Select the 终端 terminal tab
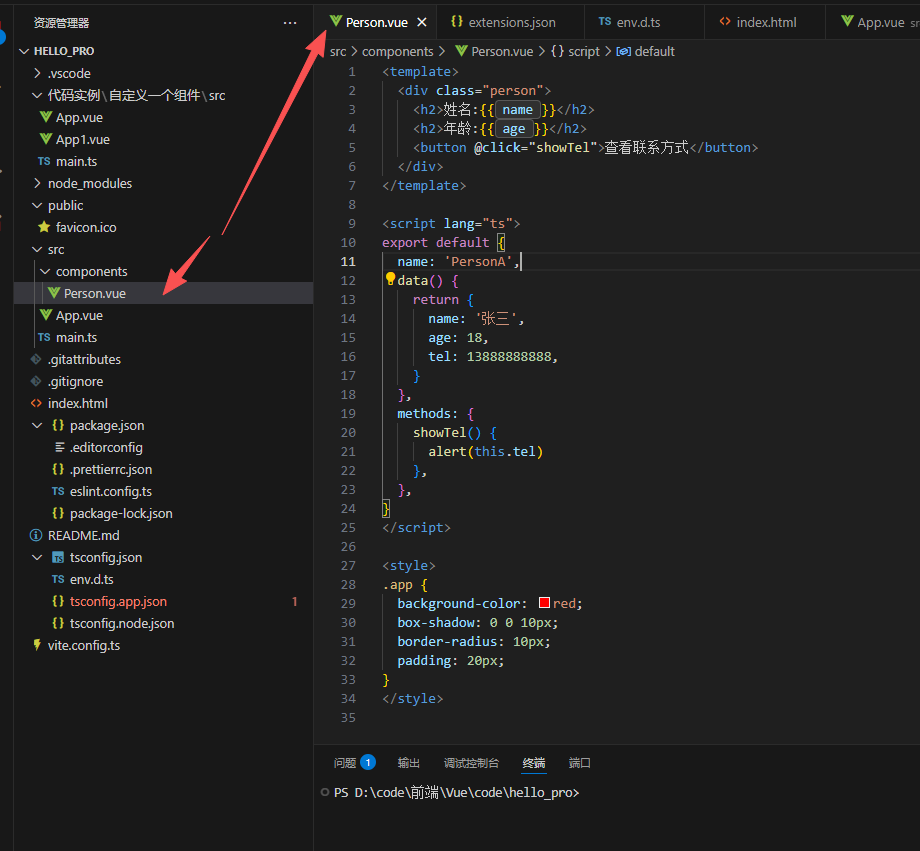Viewport: 920px width, 851px height. tap(534, 762)
